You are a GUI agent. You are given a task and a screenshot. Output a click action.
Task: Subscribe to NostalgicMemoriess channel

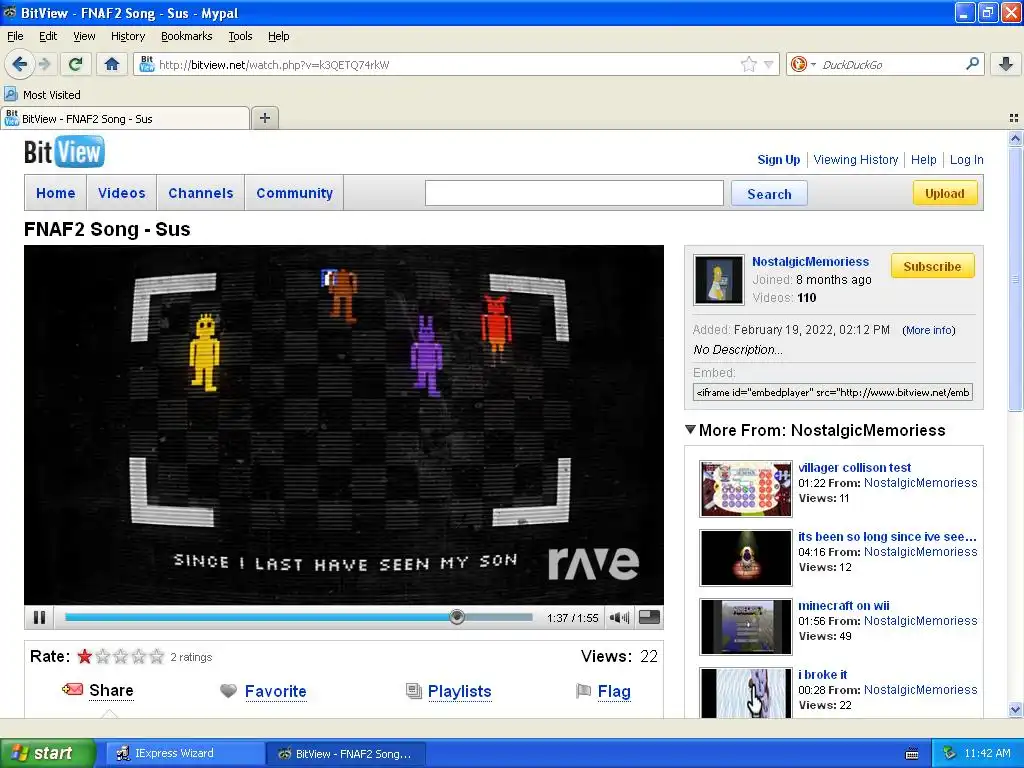pyautogui.click(x=932, y=266)
